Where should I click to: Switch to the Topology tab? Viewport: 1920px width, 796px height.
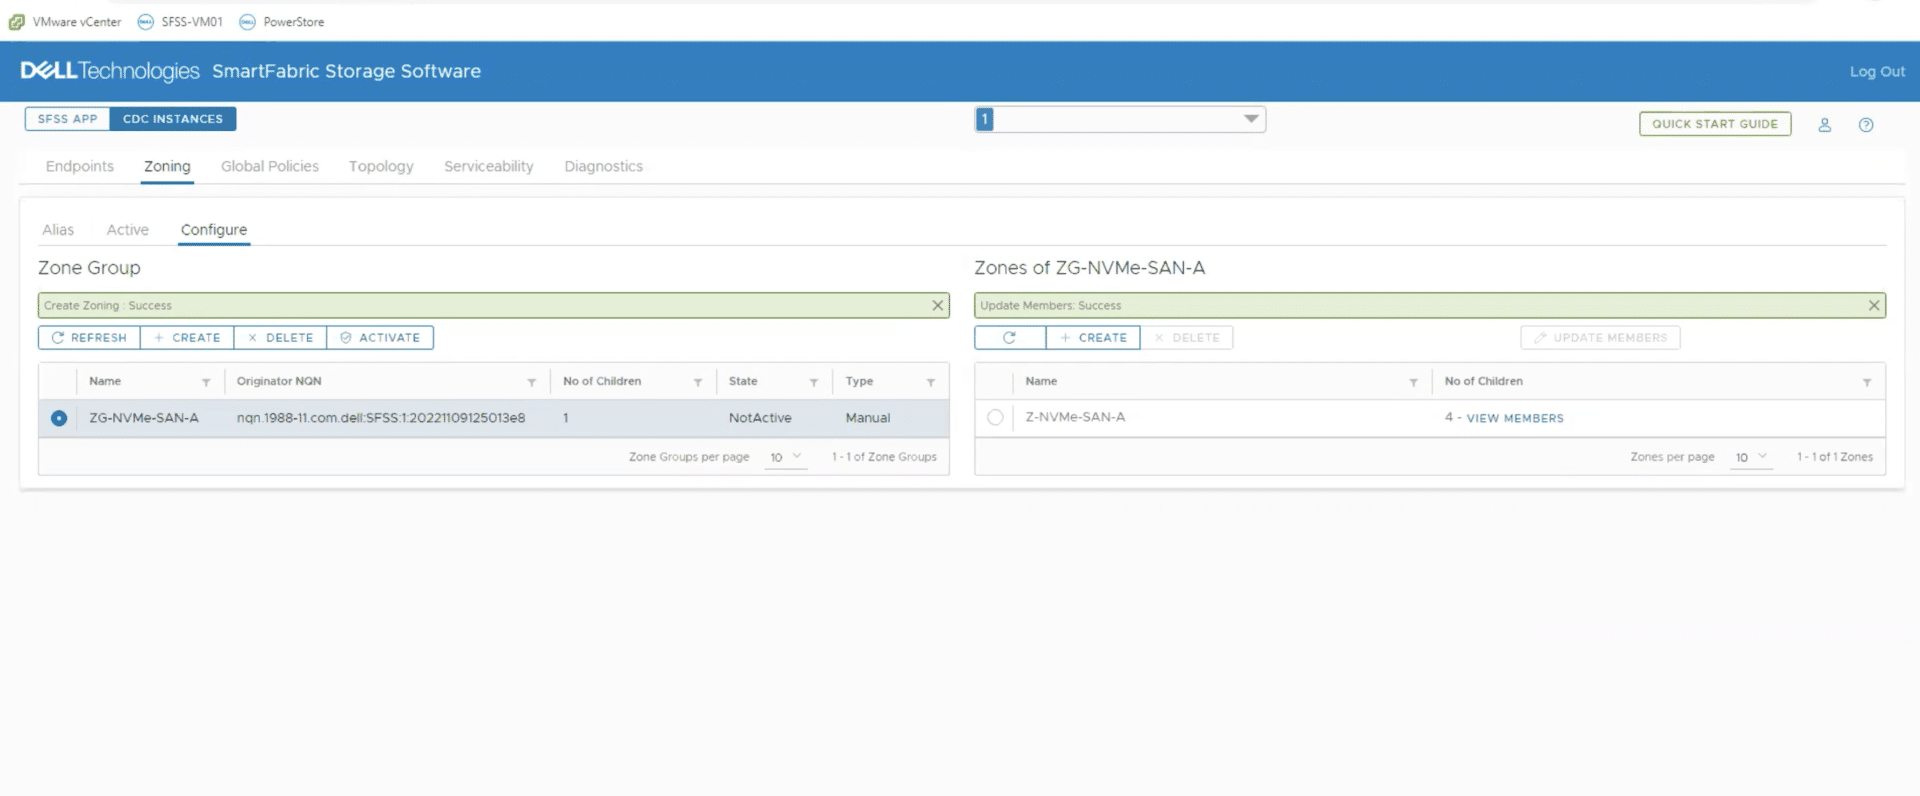tap(381, 166)
